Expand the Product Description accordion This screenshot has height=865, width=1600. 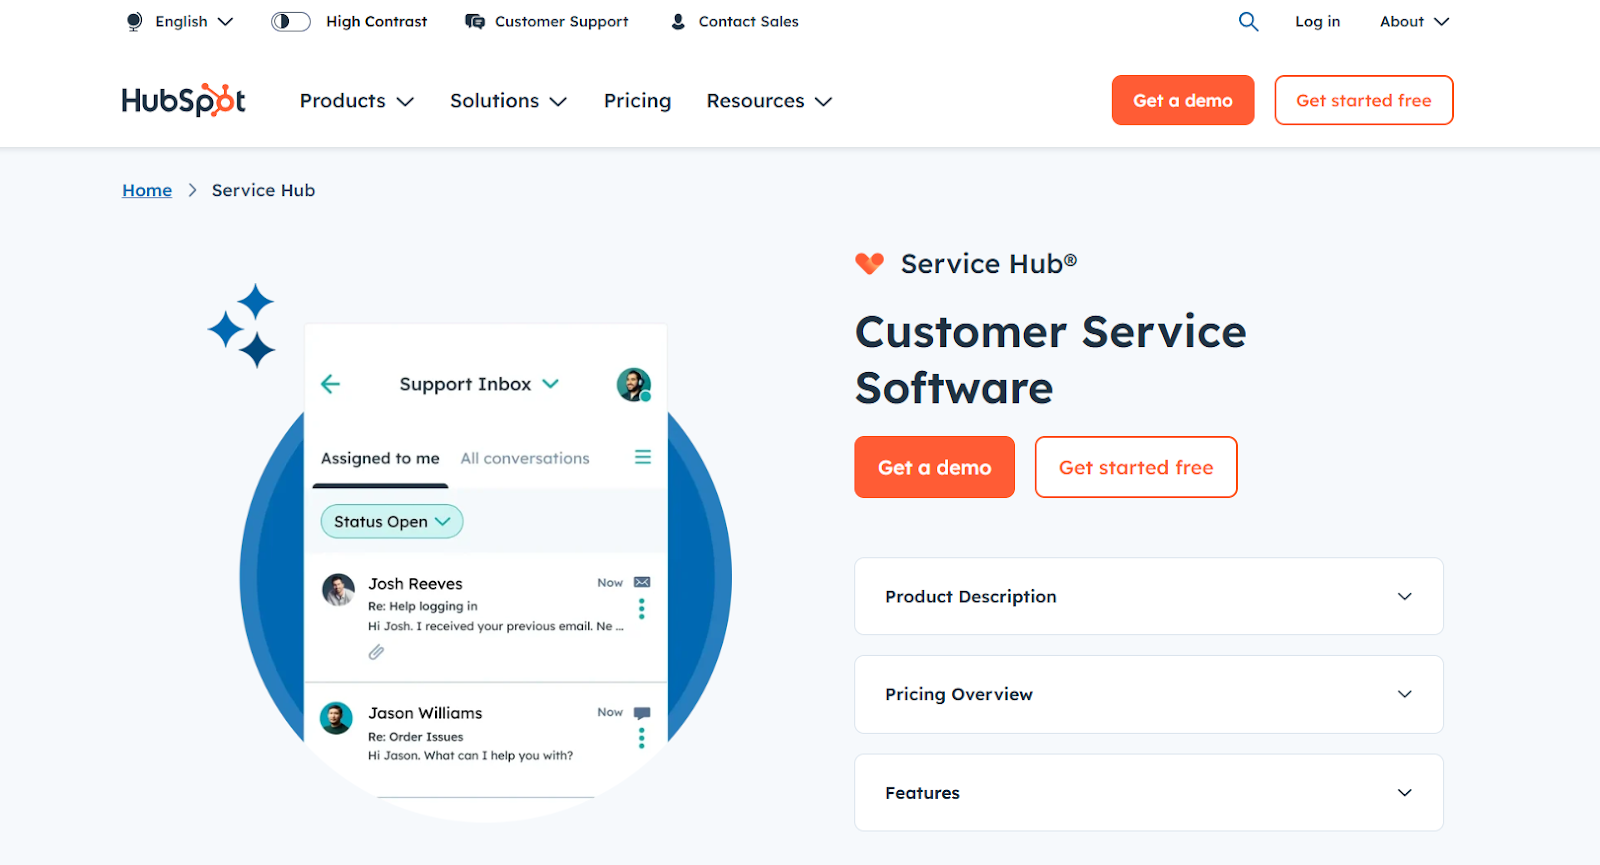tap(1149, 596)
